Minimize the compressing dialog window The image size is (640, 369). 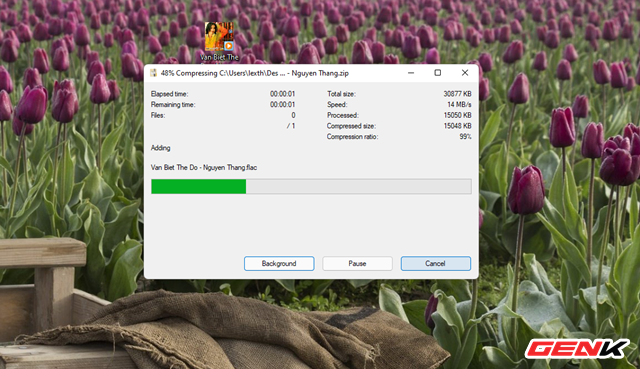(411, 73)
